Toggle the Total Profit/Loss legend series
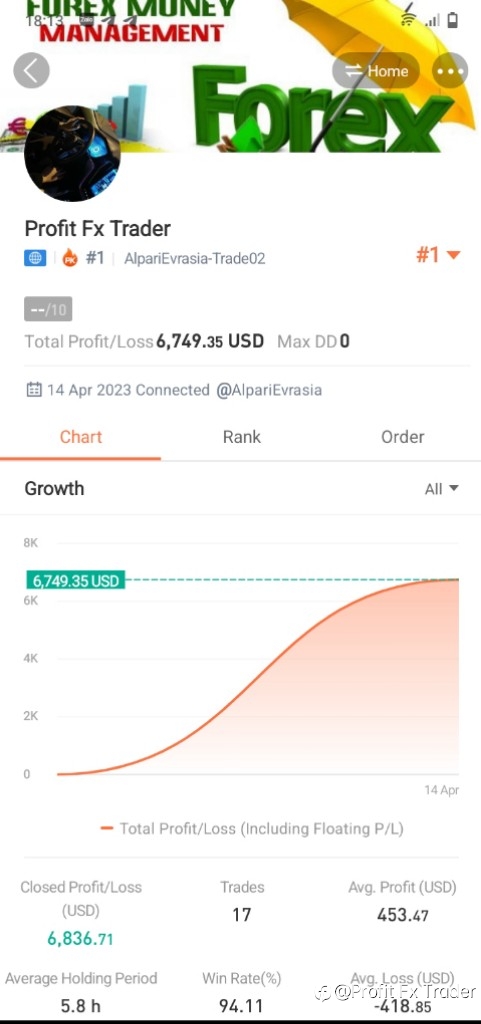 (252, 829)
